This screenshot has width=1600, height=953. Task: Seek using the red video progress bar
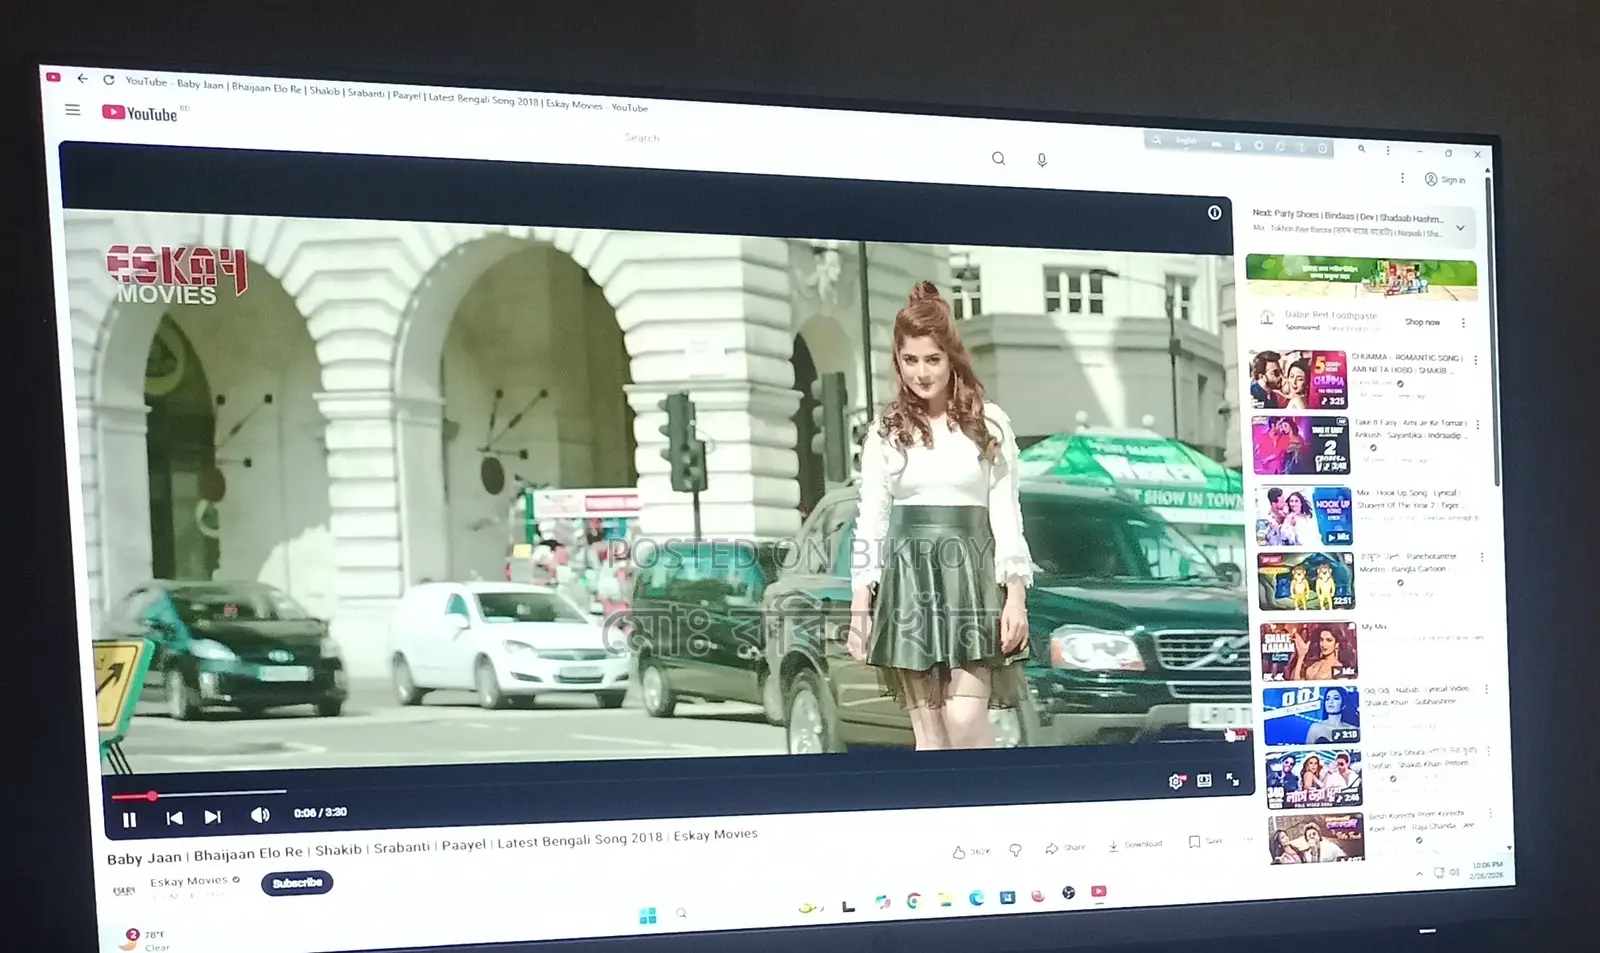(198, 794)
